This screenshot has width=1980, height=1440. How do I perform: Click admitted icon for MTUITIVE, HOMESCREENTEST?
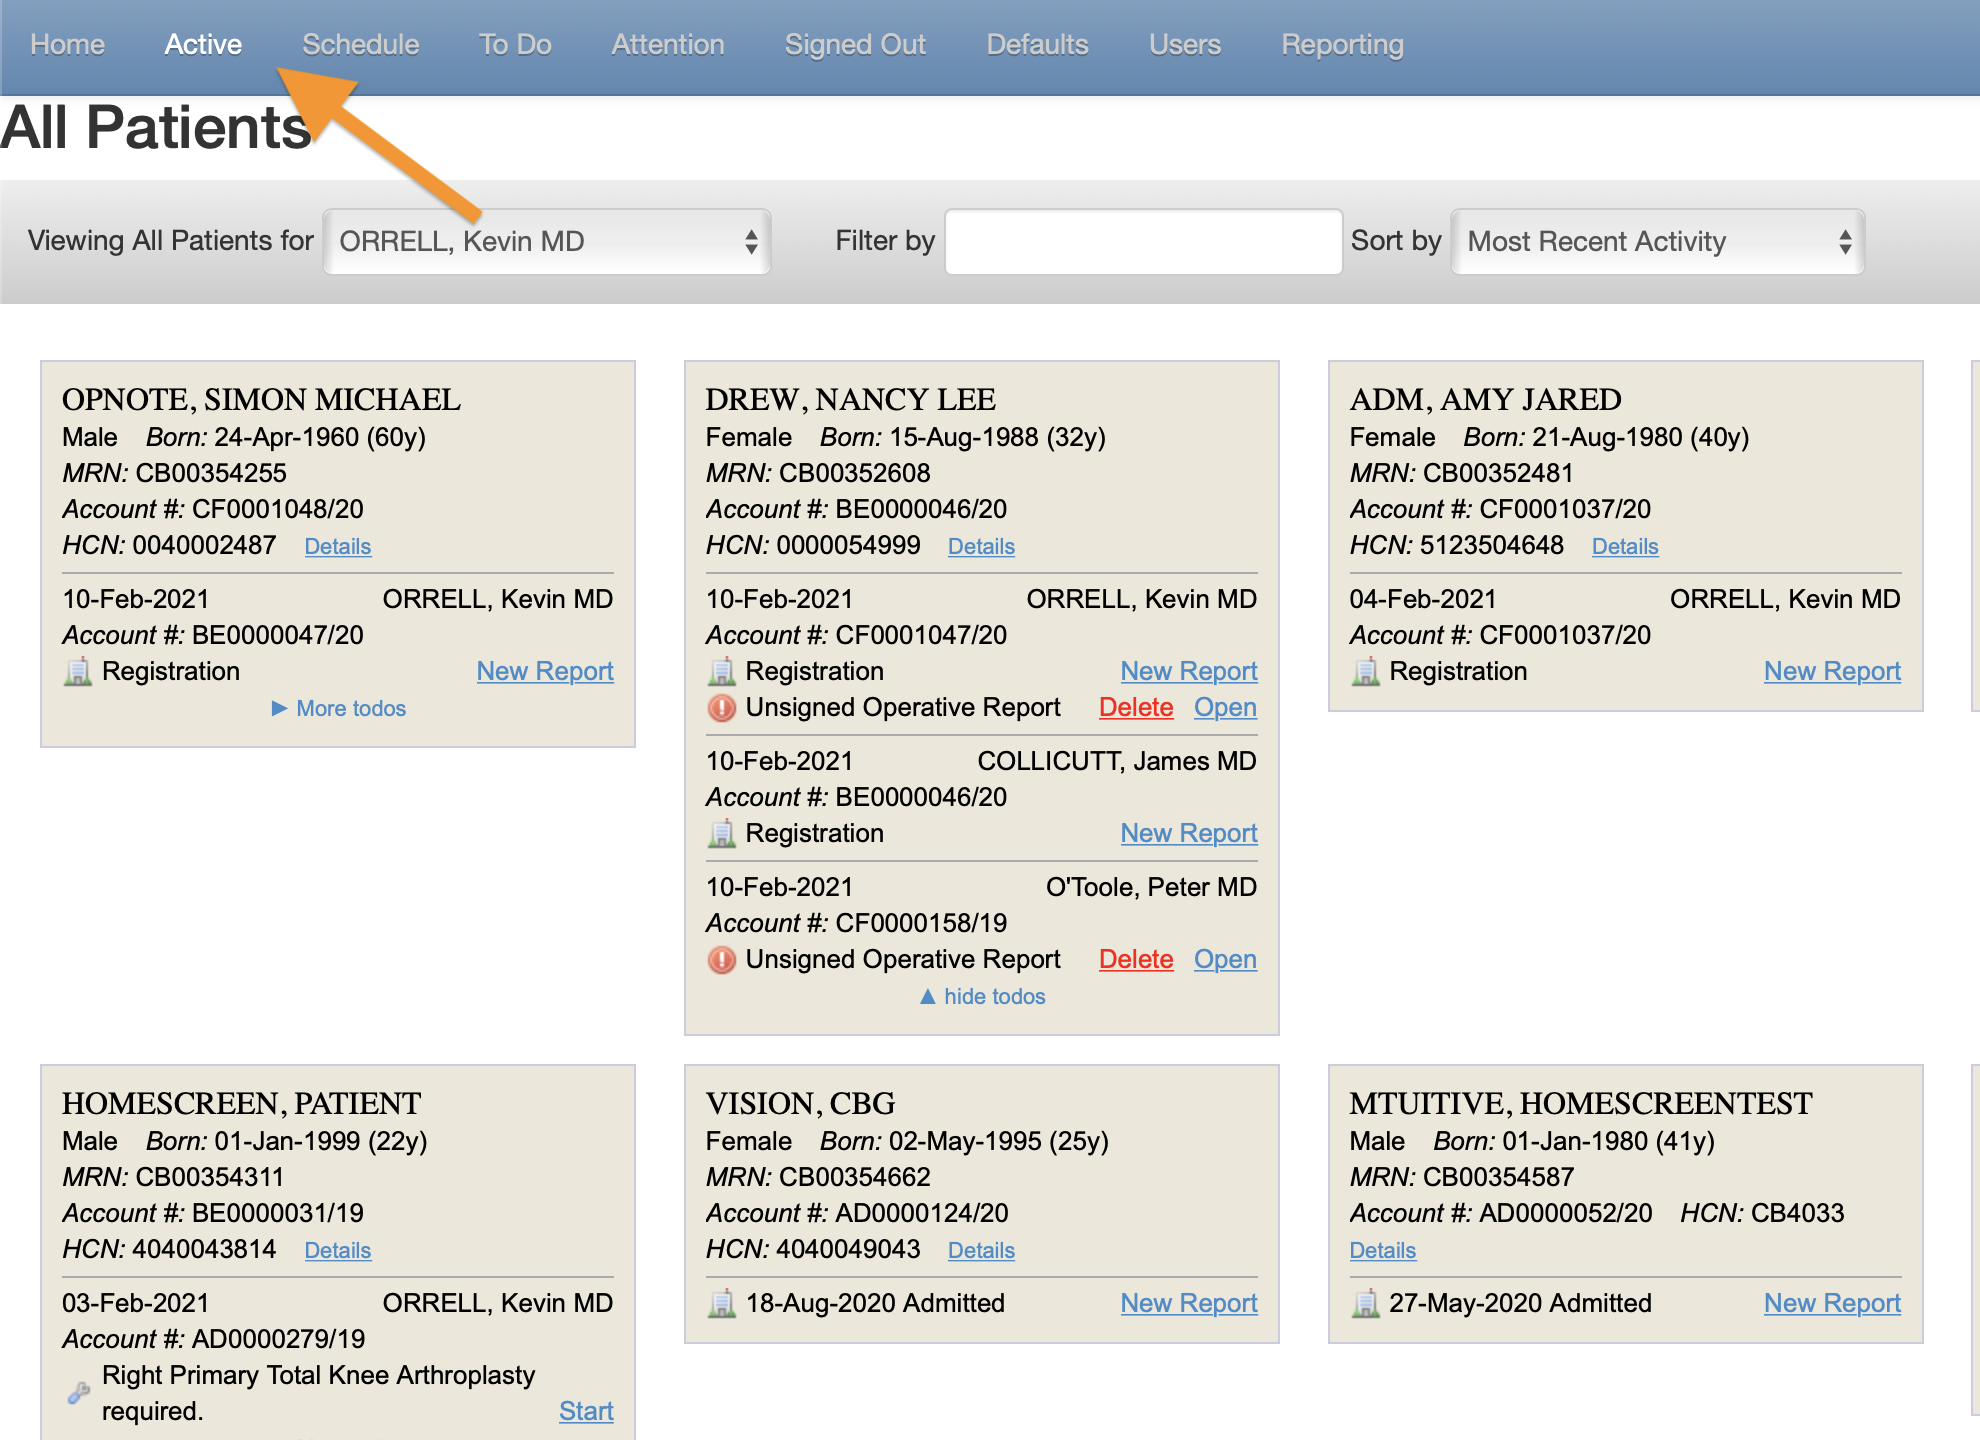point(1365,1303)
